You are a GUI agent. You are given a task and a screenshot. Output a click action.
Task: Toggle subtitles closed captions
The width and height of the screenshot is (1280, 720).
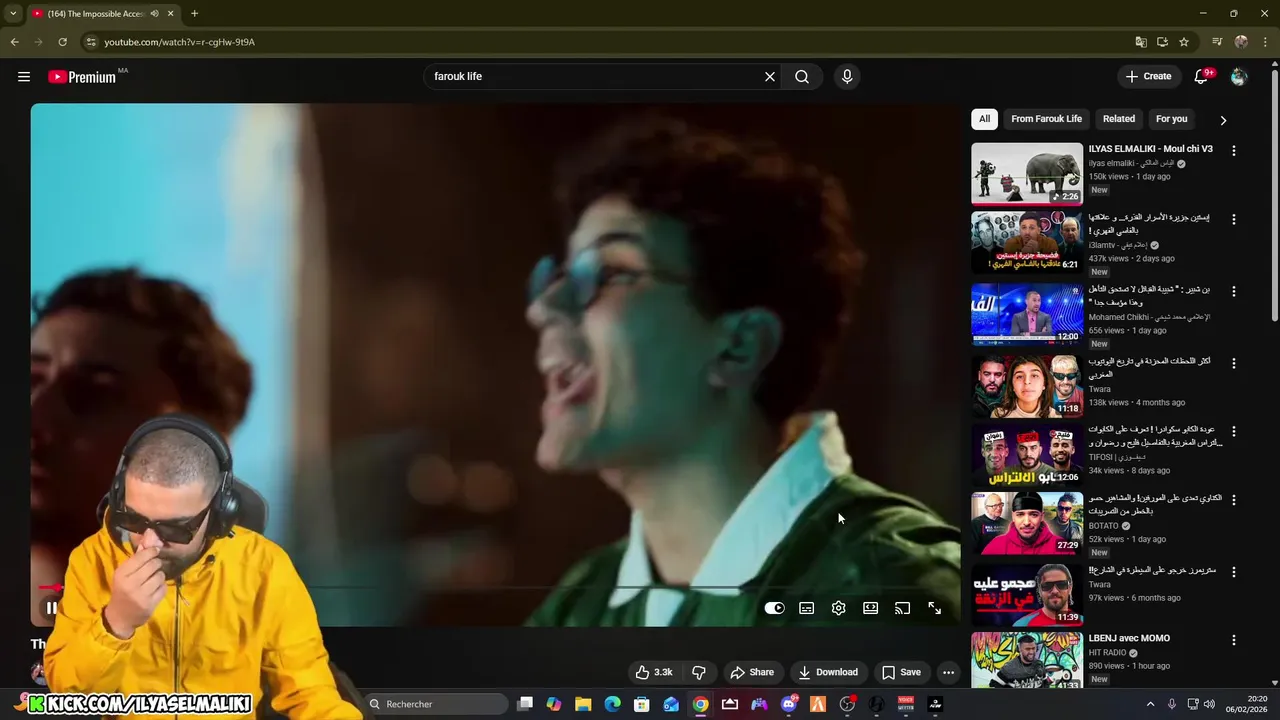click(x=807, y=608)
